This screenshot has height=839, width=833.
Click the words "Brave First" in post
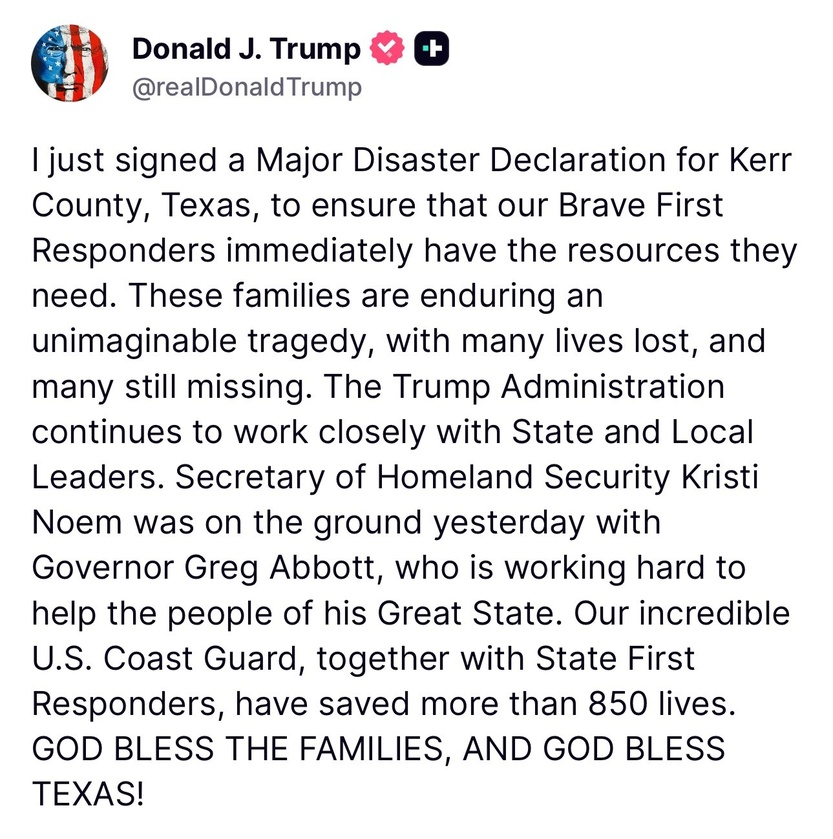tap(640, 205)
